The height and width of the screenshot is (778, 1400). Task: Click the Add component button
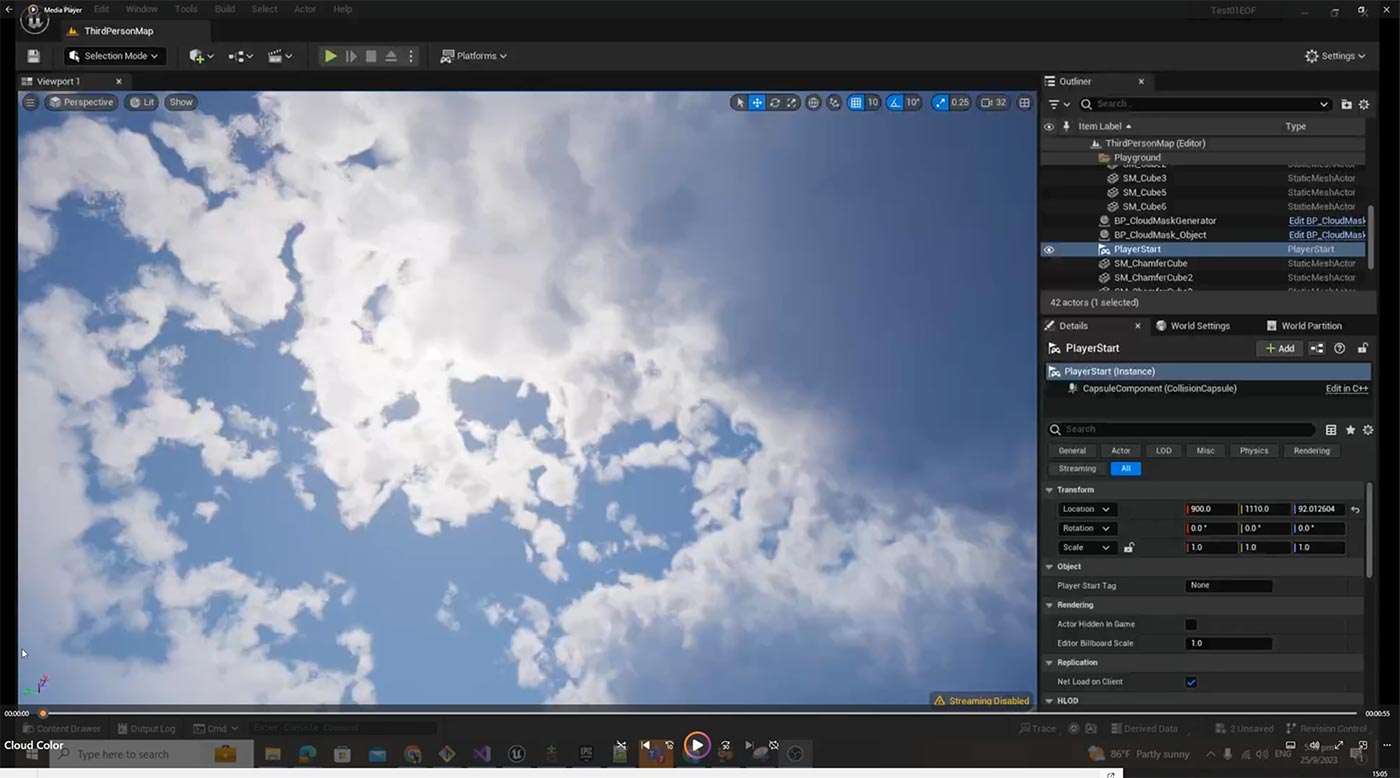(1279, 348)
